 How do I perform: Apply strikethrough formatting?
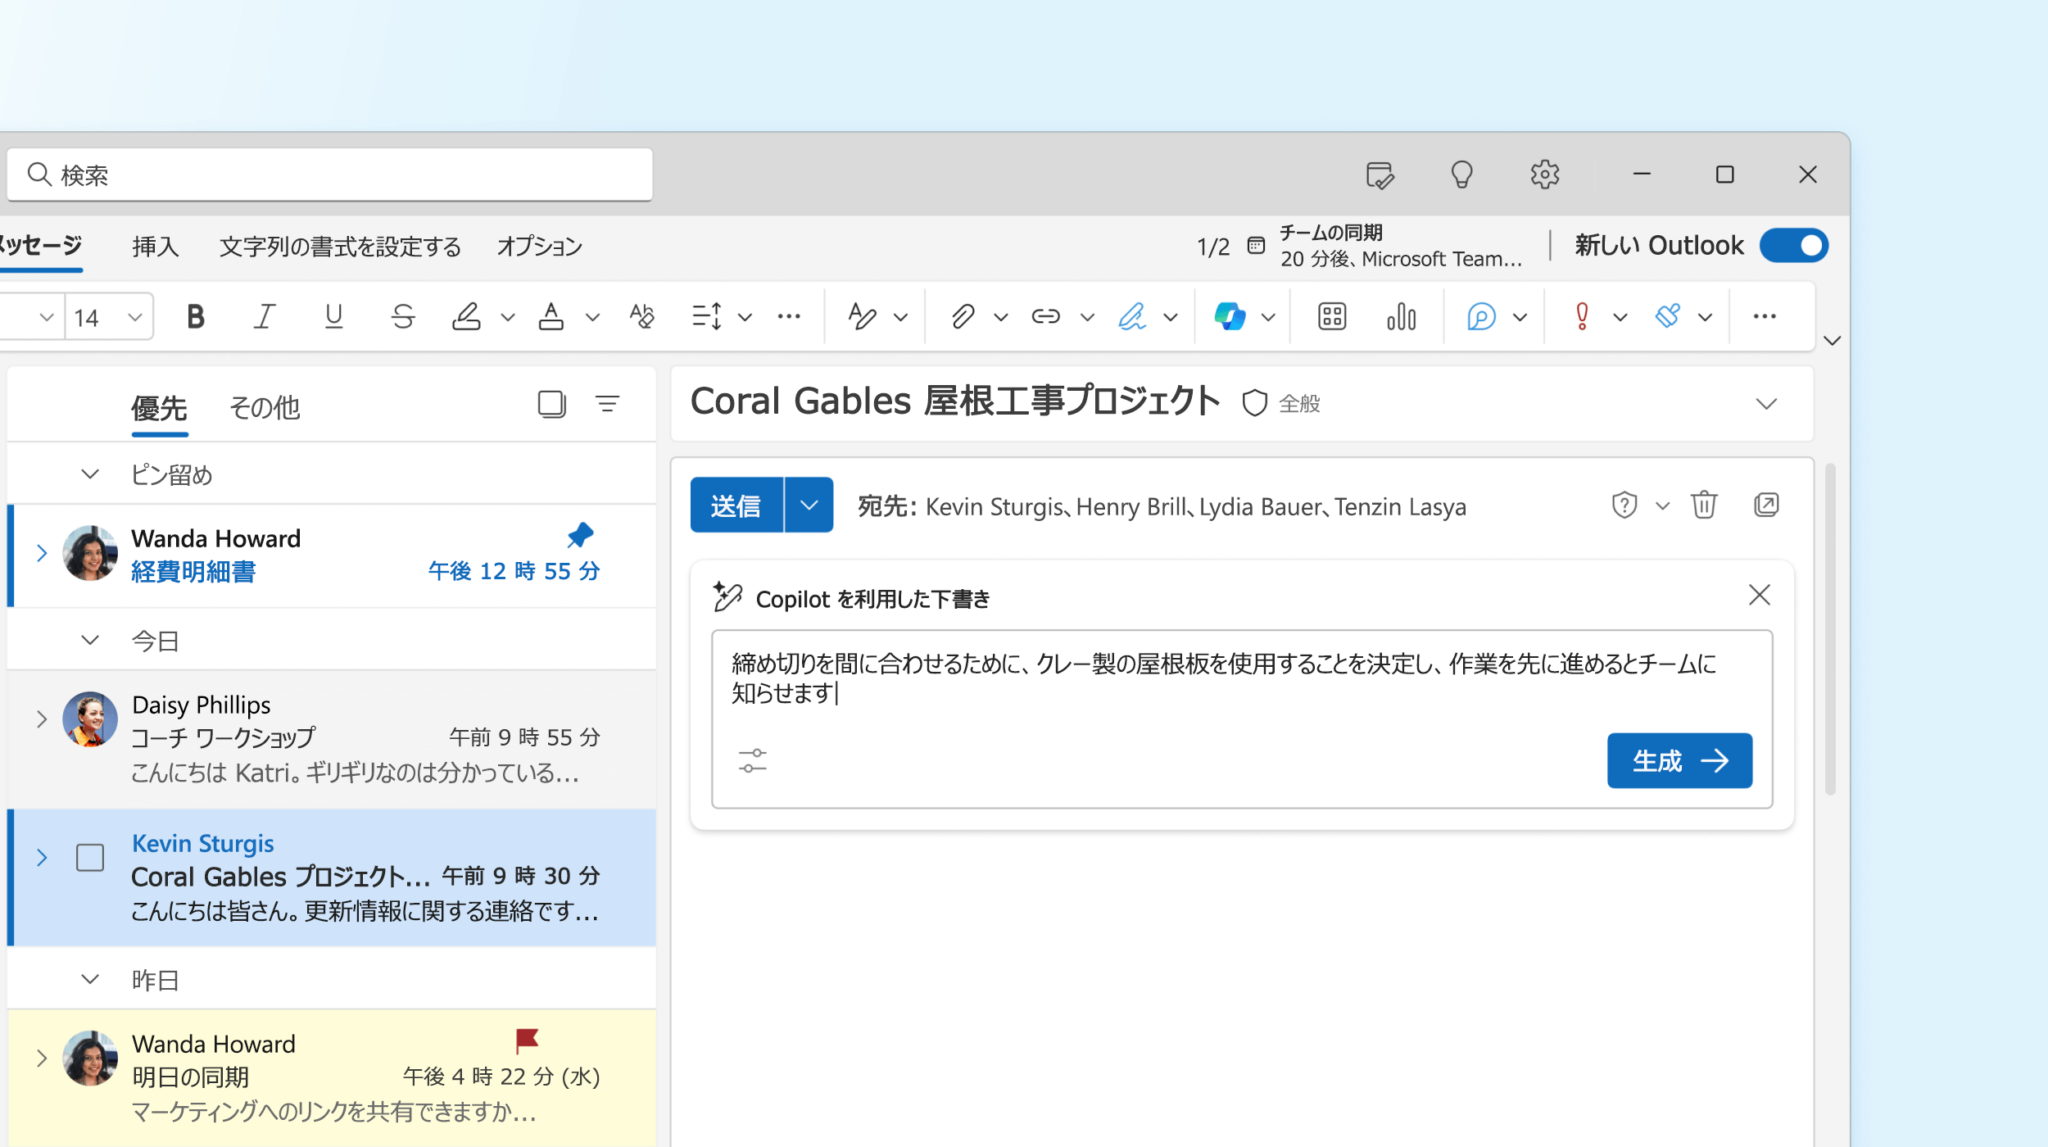click(403, 317)
